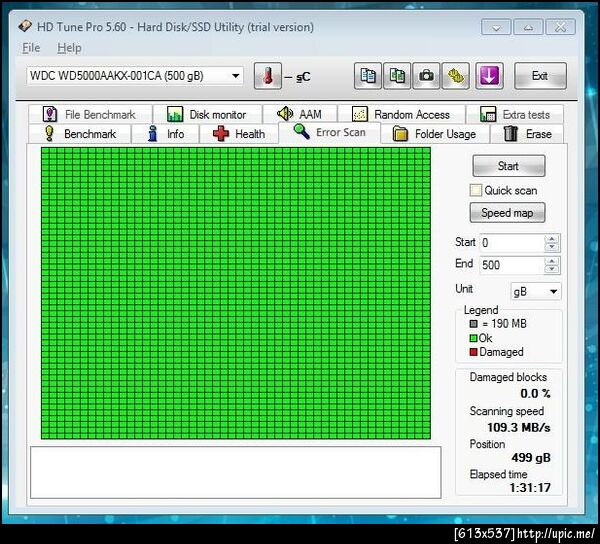Open the Extra tests tab
600x544 pixels.
pyautogui.click(x=515, y=114)
